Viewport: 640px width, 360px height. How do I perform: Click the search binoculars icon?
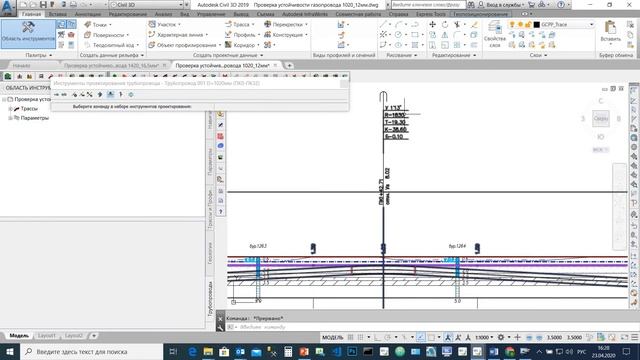click(x=471, y=4)
